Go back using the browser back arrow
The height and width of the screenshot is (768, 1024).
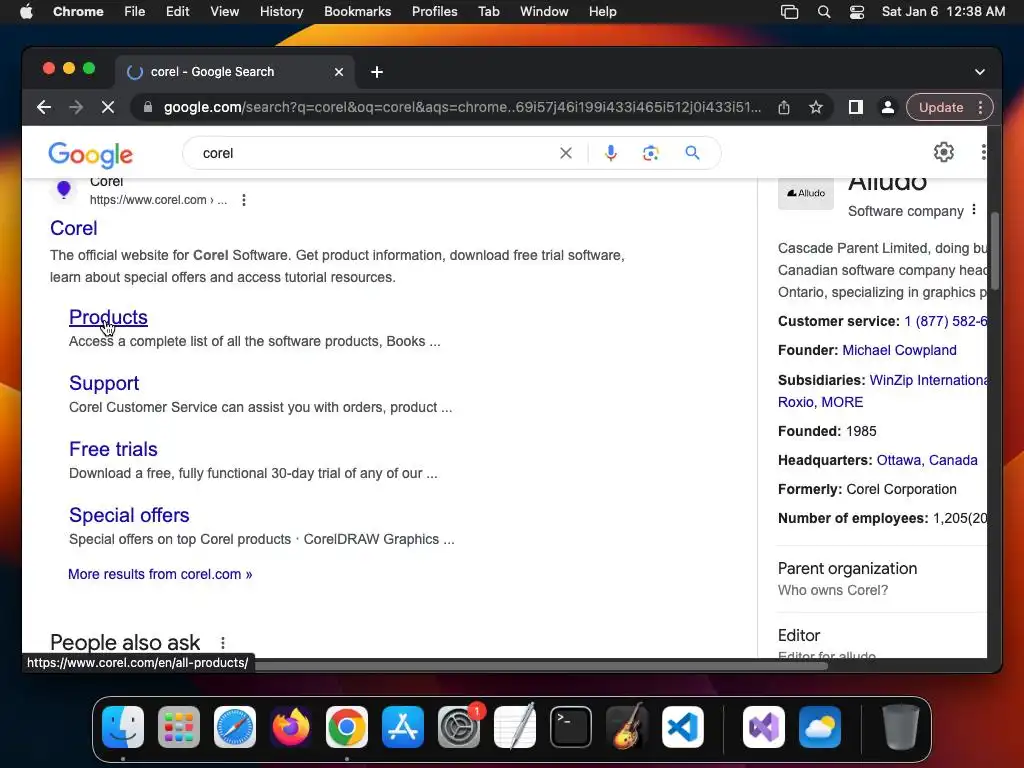click(x=44, y=107)
